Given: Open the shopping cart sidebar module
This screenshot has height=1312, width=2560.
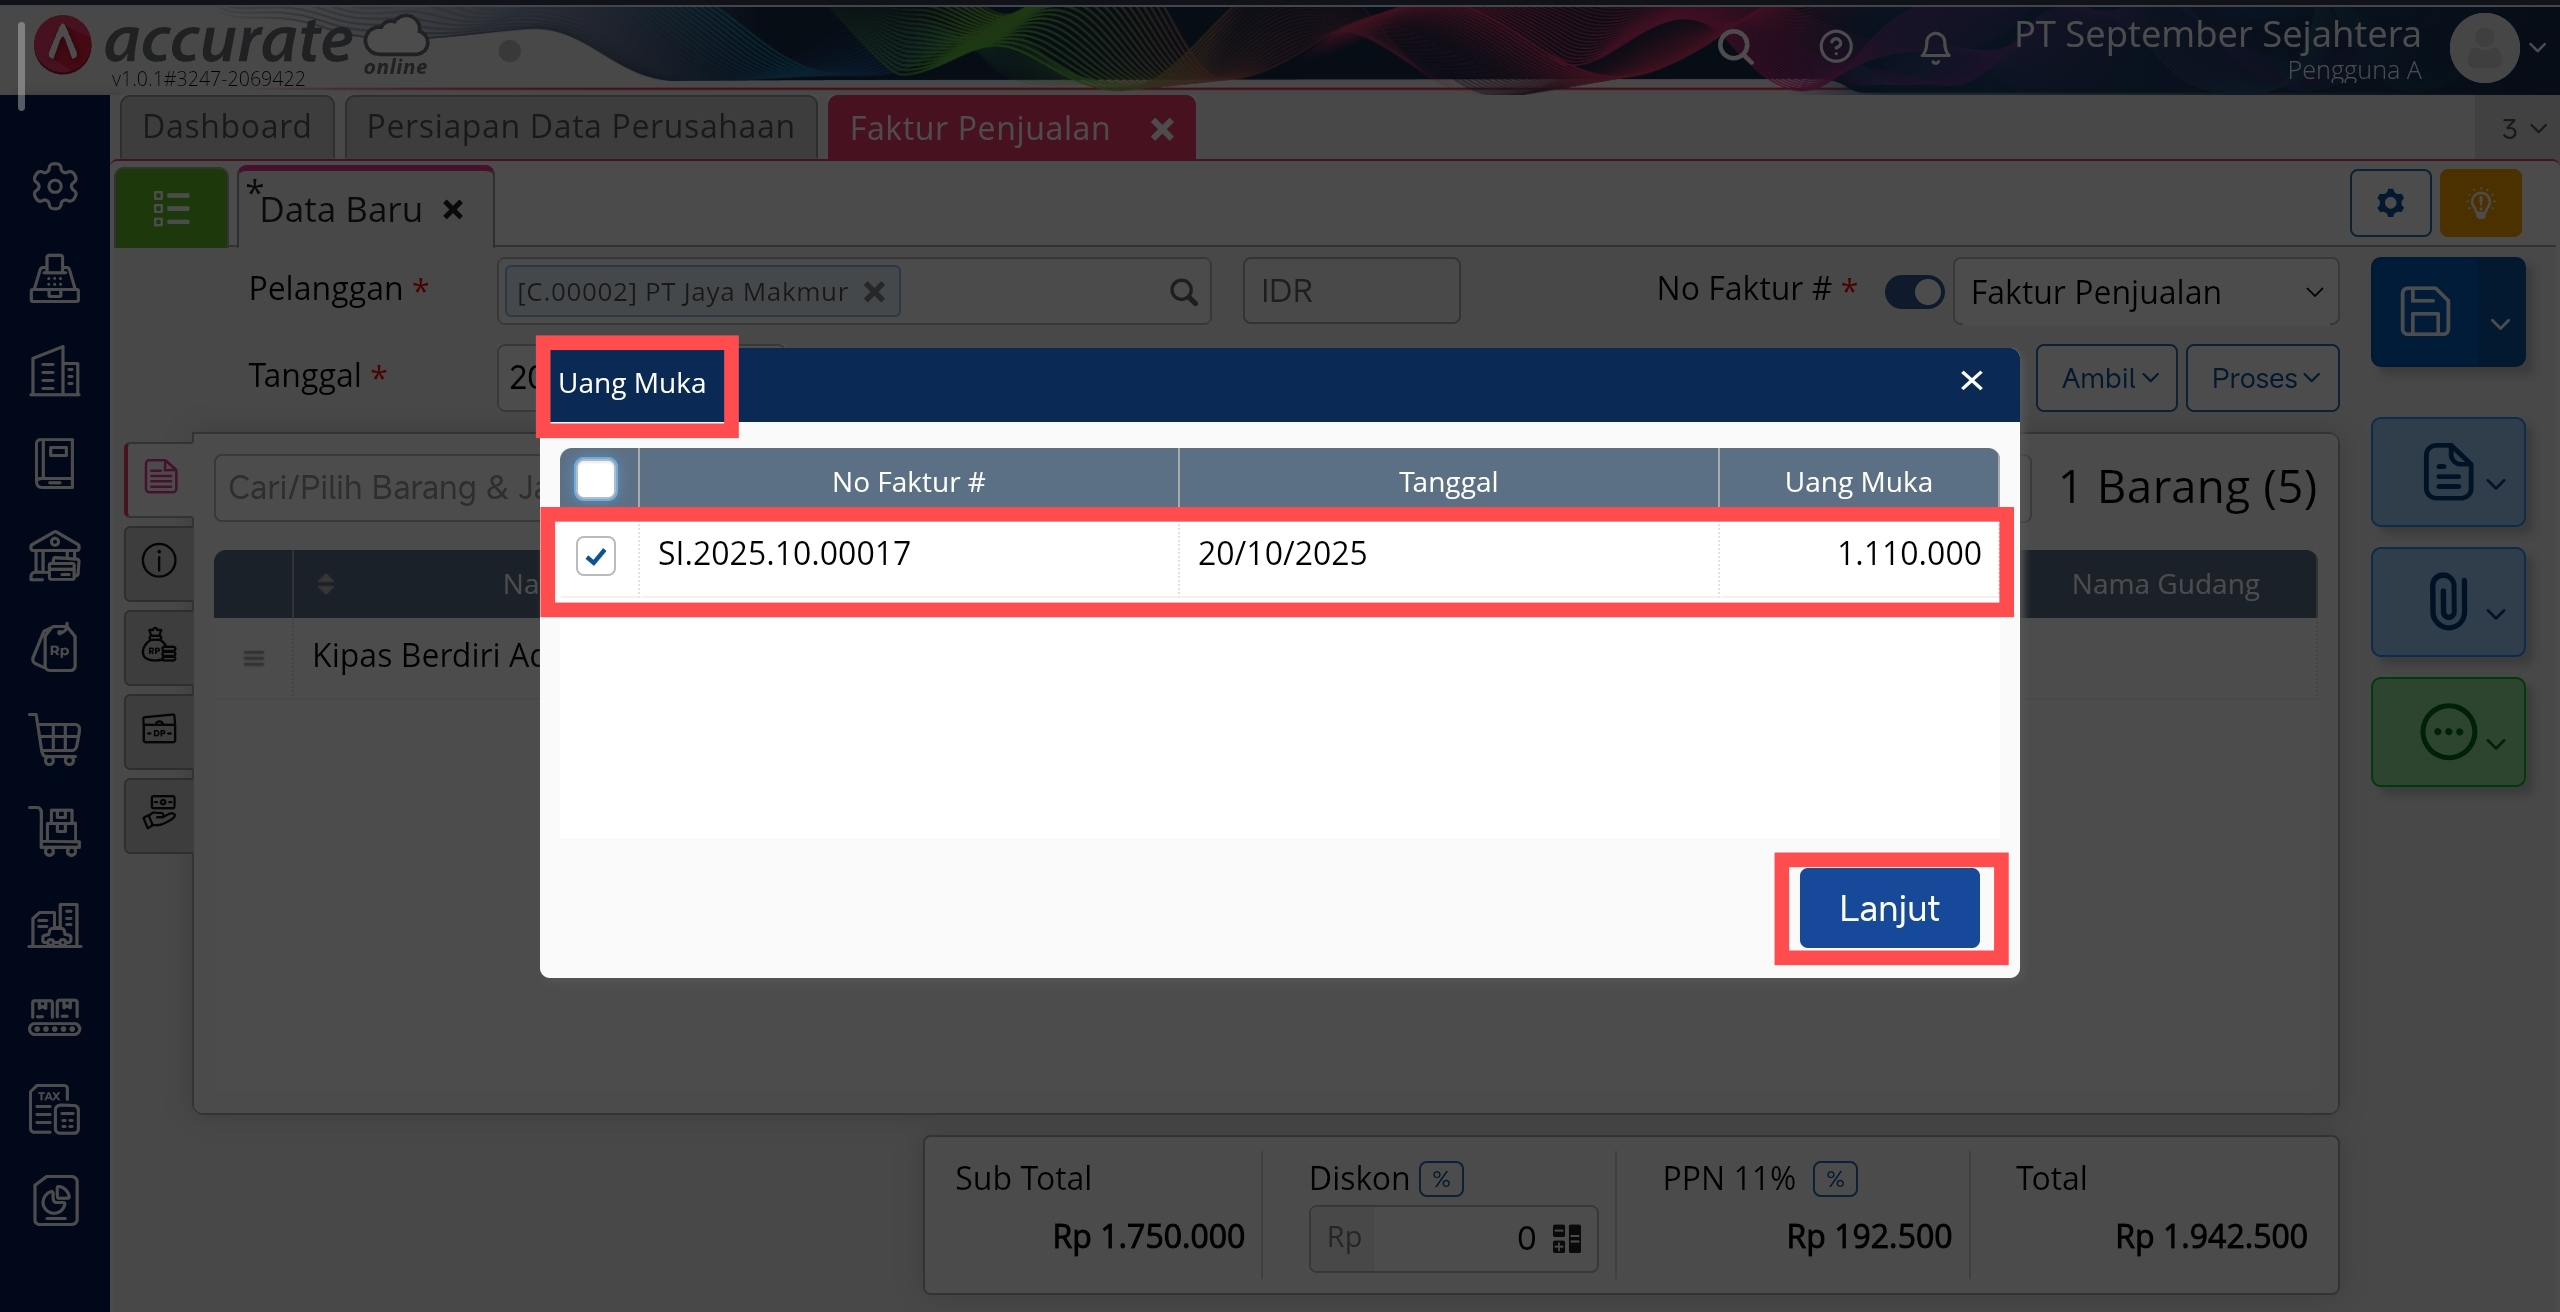Looking at the screenshot, I should pos(55,740).
